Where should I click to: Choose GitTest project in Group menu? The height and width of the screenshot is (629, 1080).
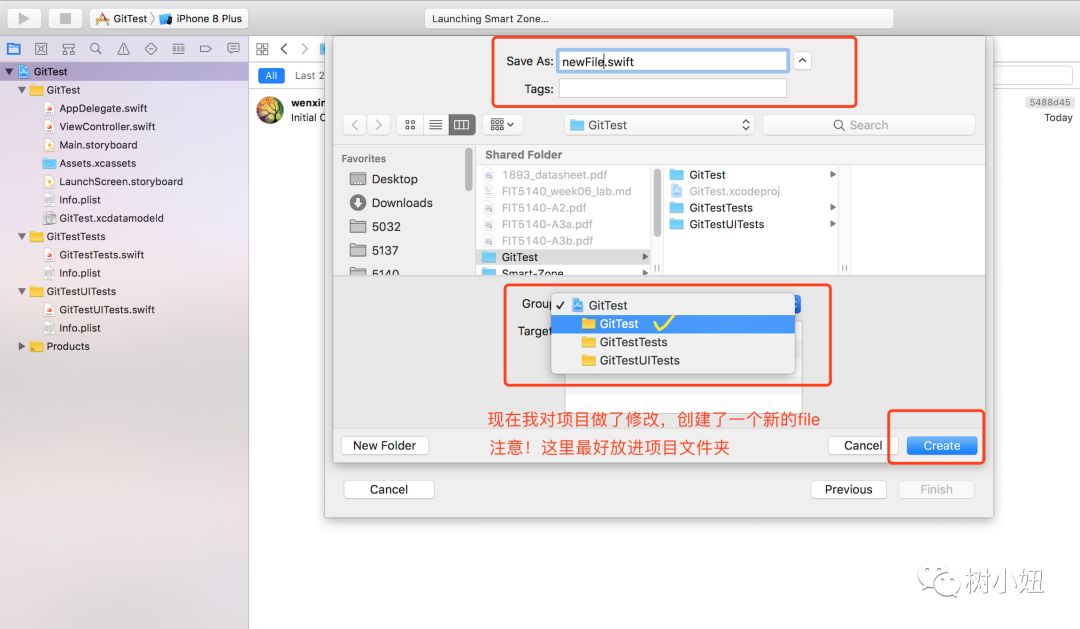point(673,305)
